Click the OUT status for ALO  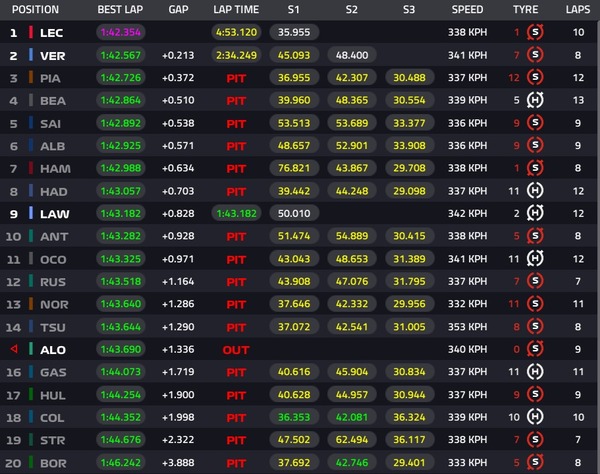[x=236, y=349]
